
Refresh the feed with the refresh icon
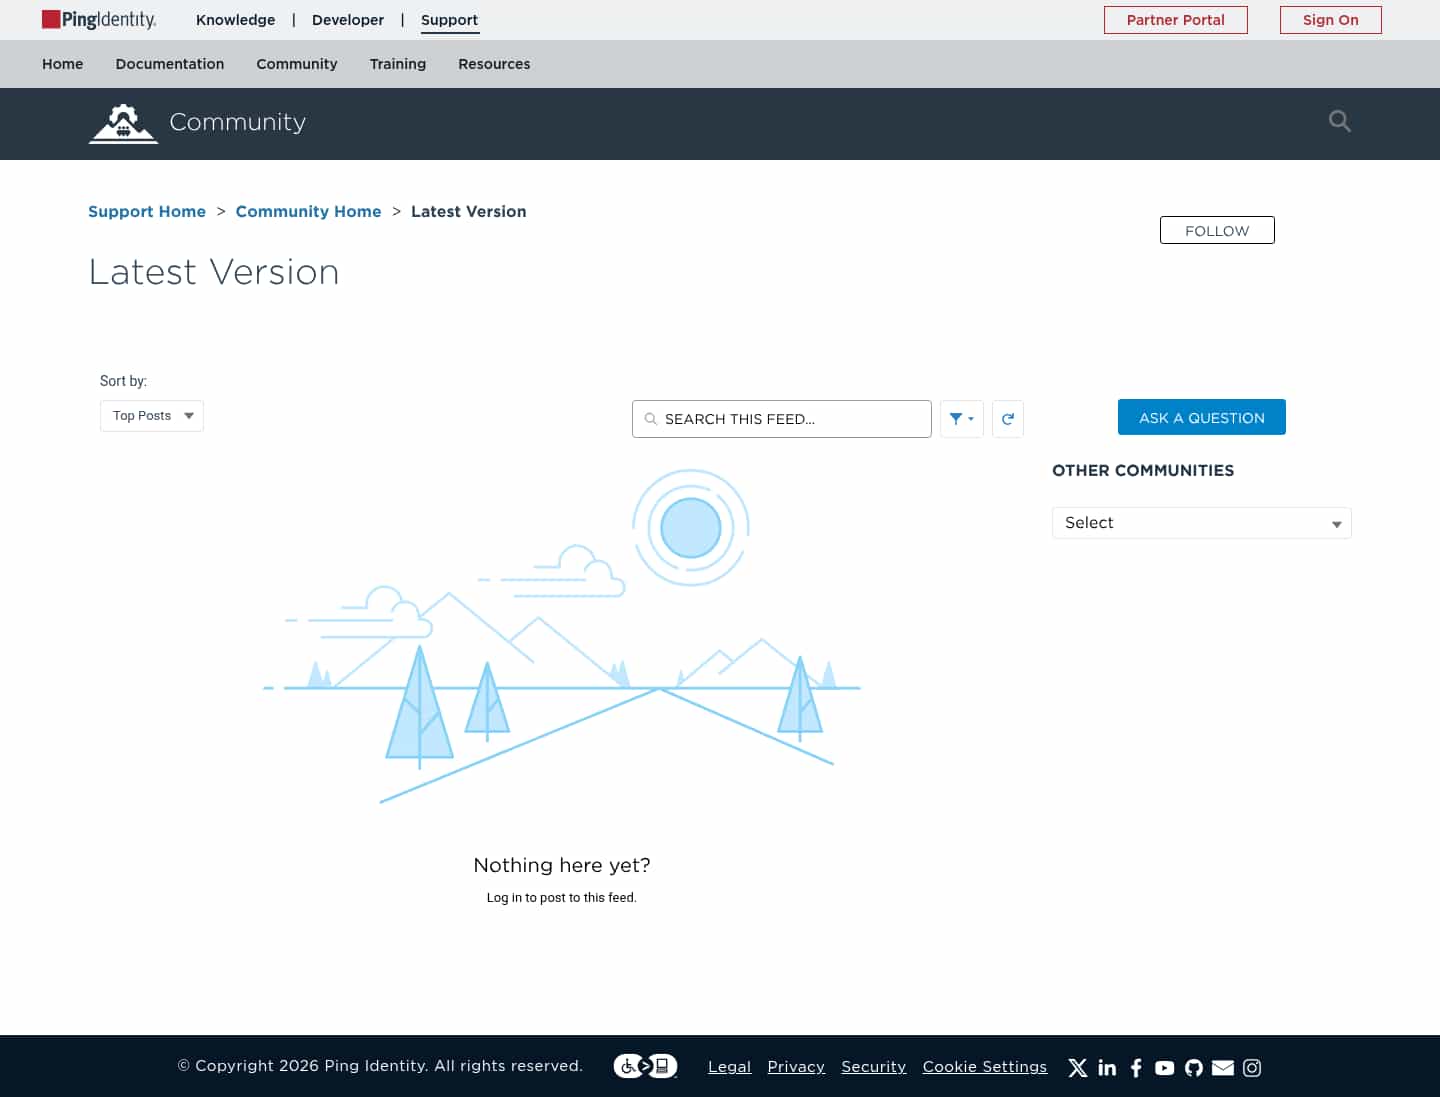[1008, 419]
